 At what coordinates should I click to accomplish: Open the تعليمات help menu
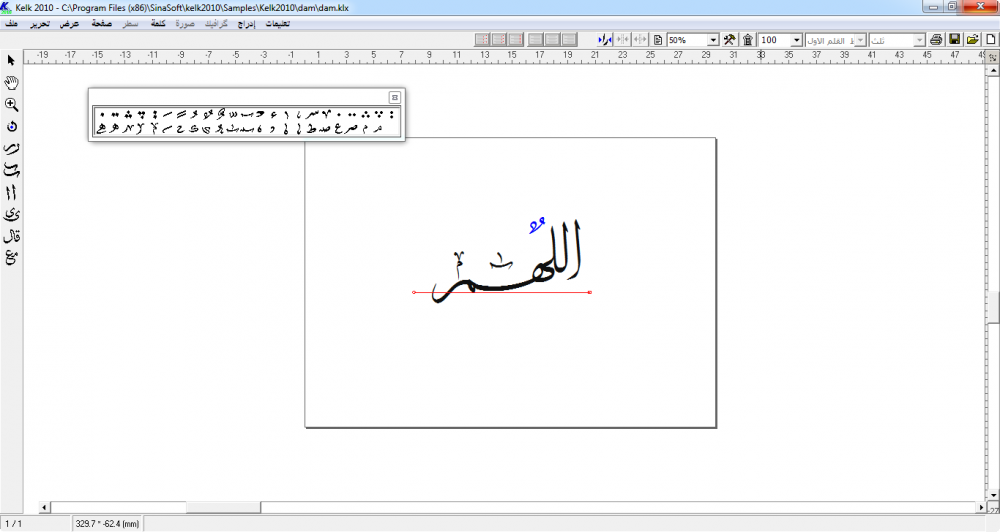coord(276,23)
